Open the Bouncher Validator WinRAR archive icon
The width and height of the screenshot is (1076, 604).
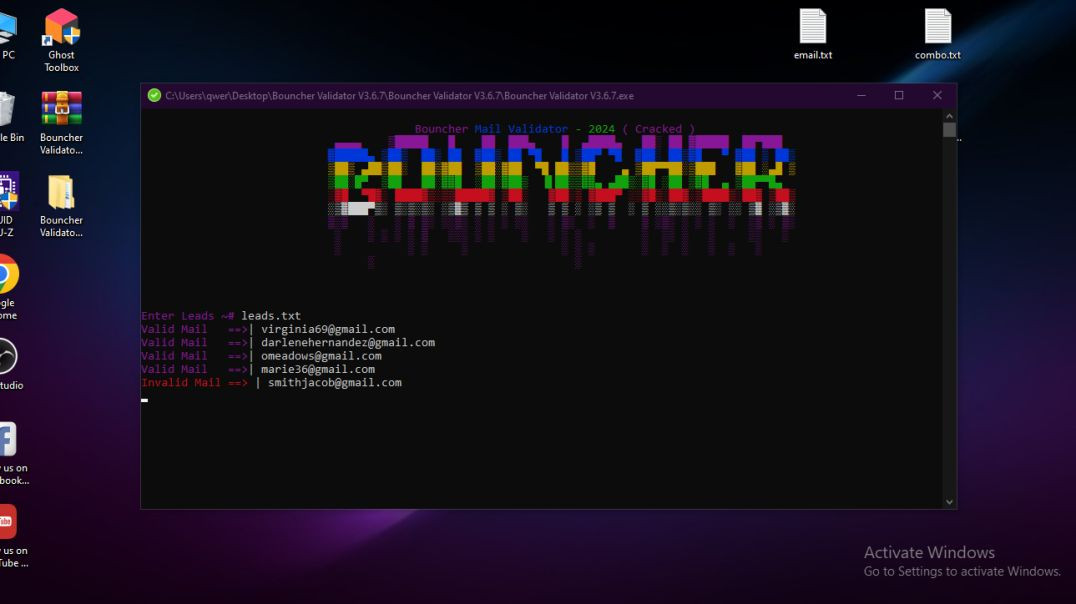(x=62, y=124)
